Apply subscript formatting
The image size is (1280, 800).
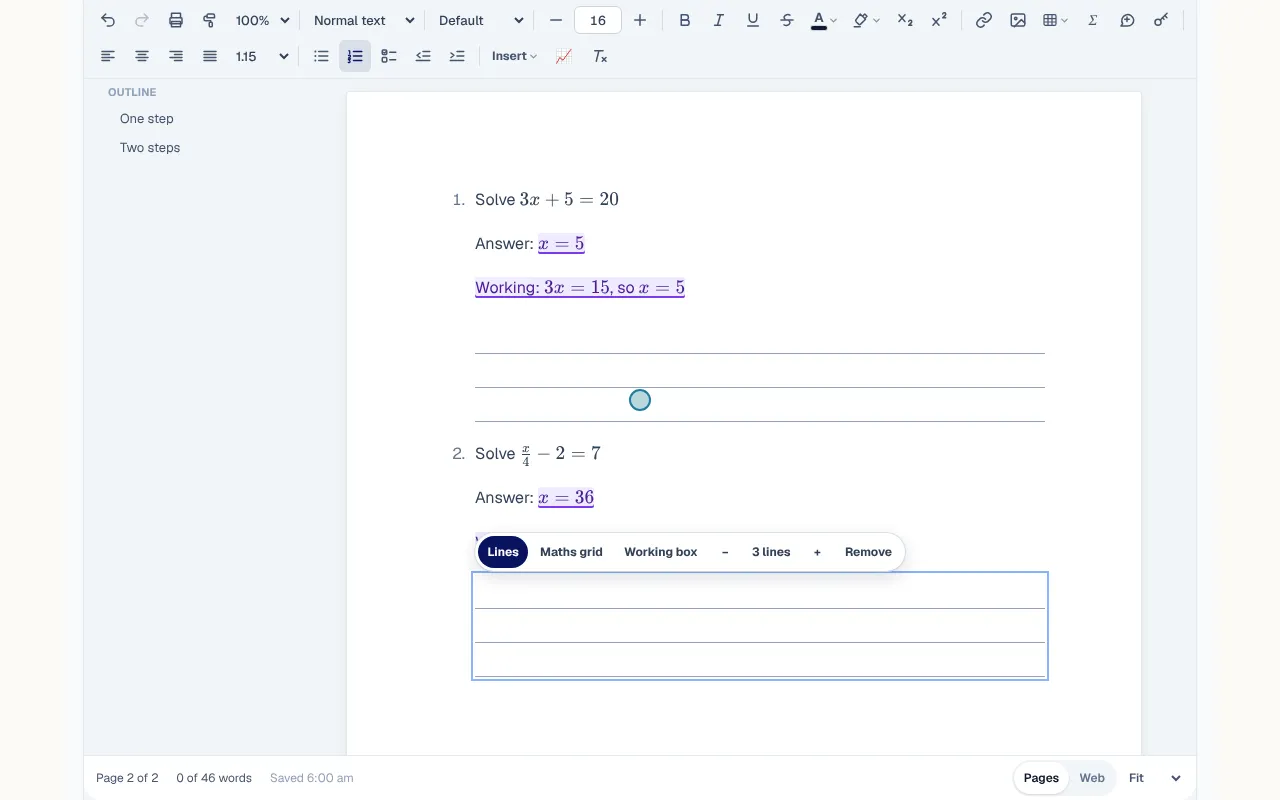pyautogui.click(x=905, y=20)
